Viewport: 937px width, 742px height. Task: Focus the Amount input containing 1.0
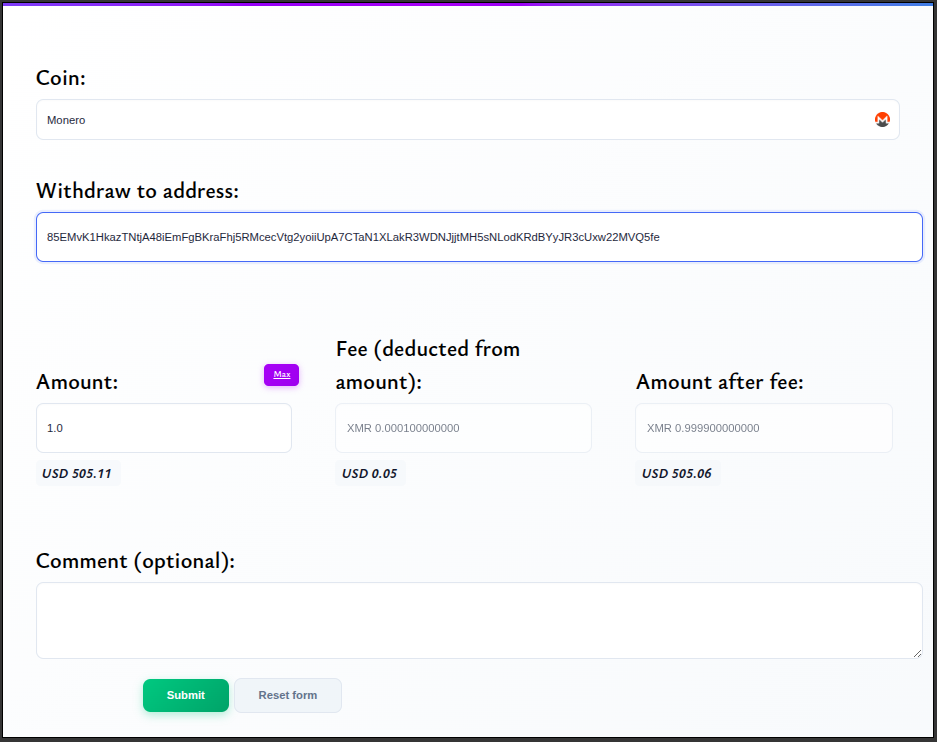pos(163,428)
